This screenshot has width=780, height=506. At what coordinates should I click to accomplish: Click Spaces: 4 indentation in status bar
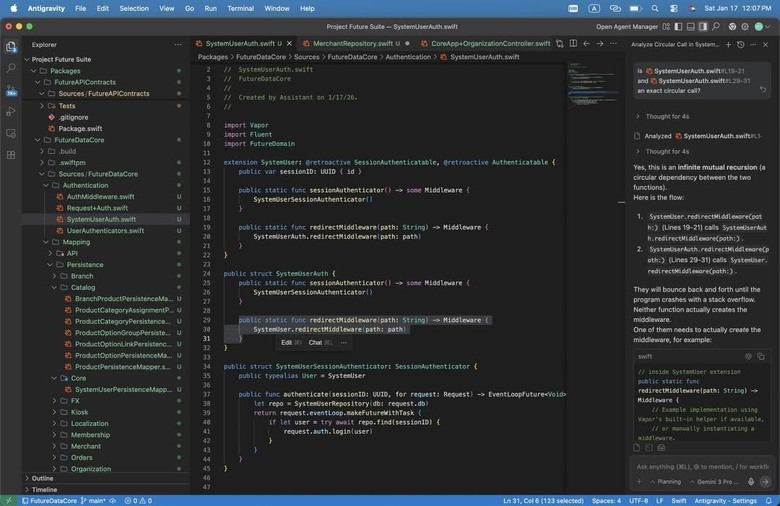[x=606, y=501]
